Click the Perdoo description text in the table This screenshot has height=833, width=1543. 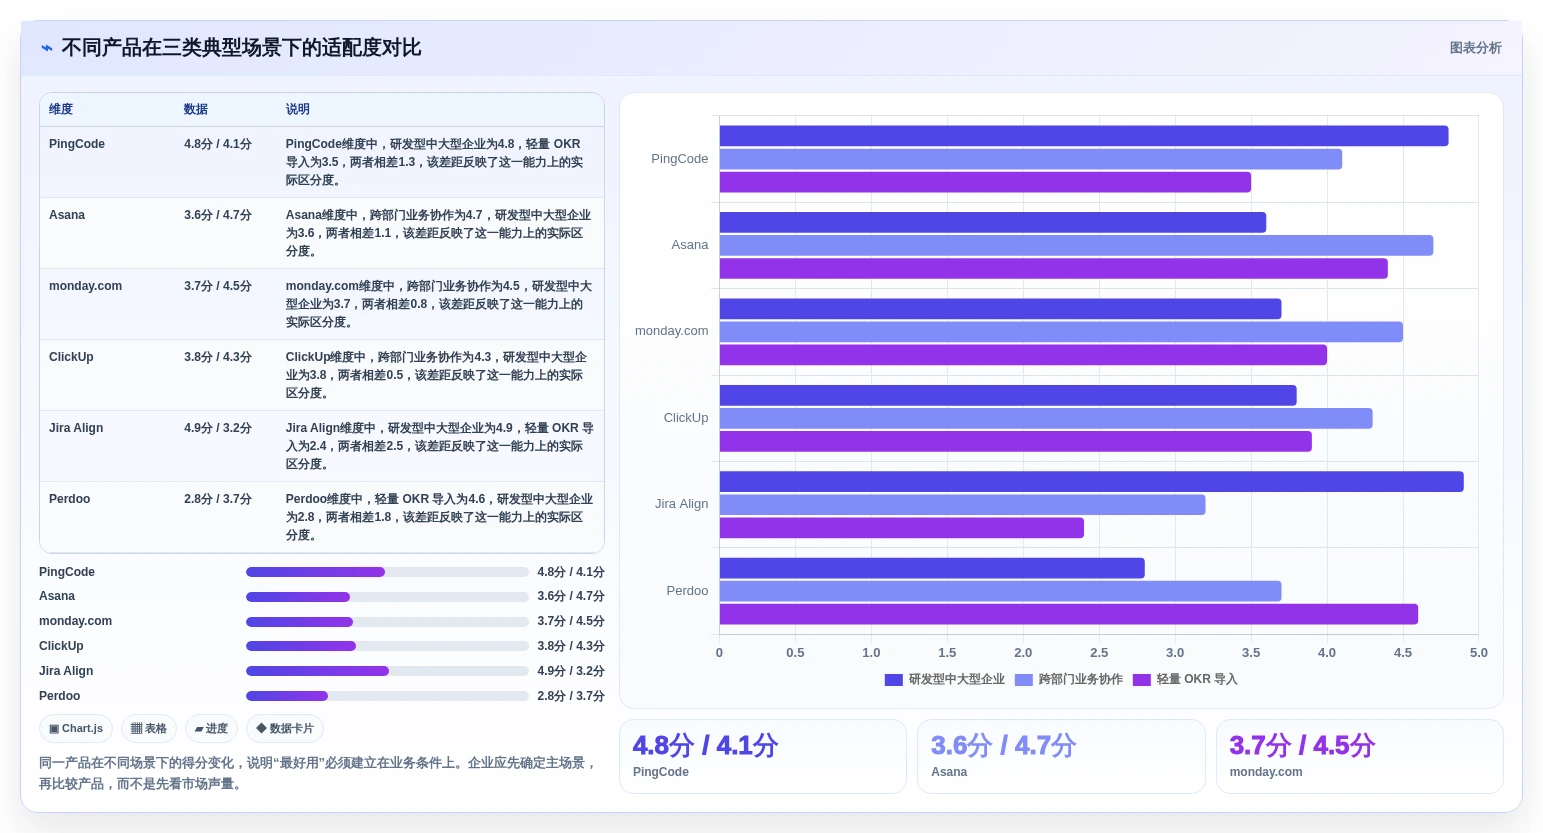tap(440, 517)
